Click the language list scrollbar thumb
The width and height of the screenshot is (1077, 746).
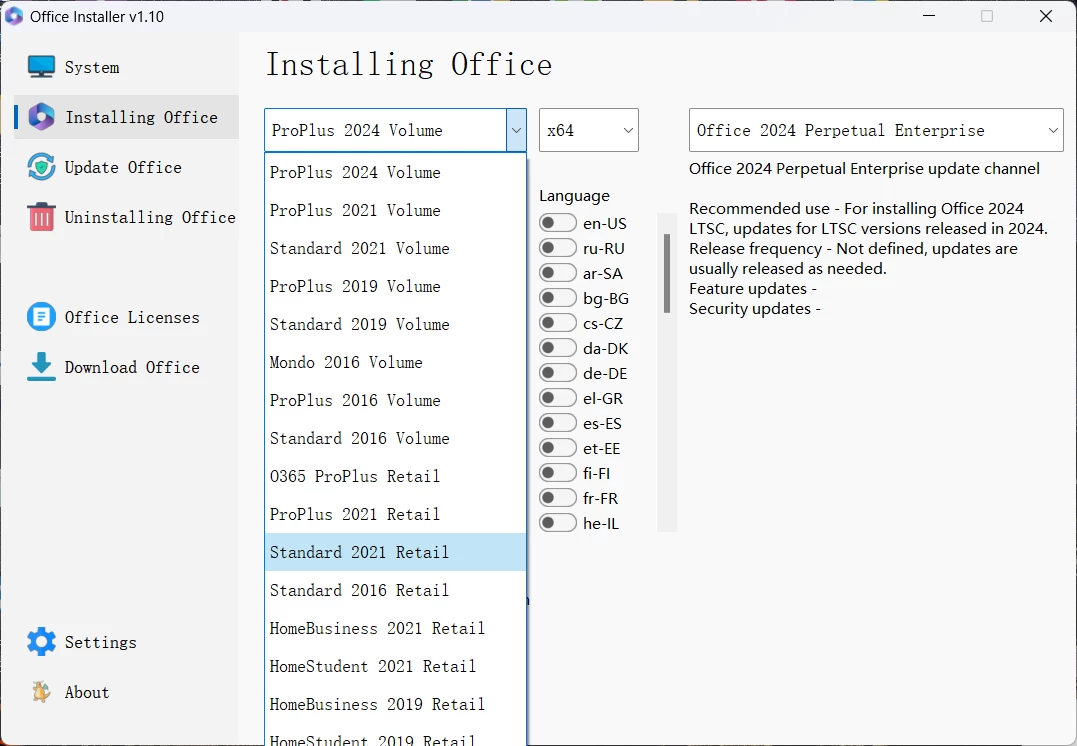666,273
